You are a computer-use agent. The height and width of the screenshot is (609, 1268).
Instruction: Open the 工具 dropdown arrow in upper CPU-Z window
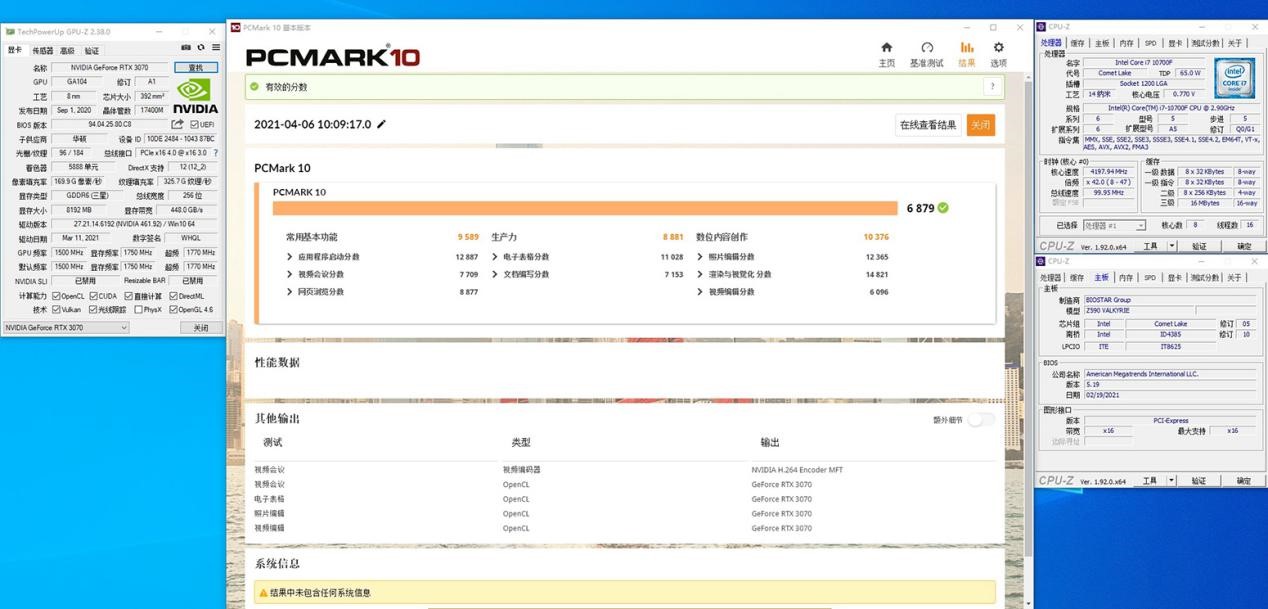click(x=1171, y=246)
